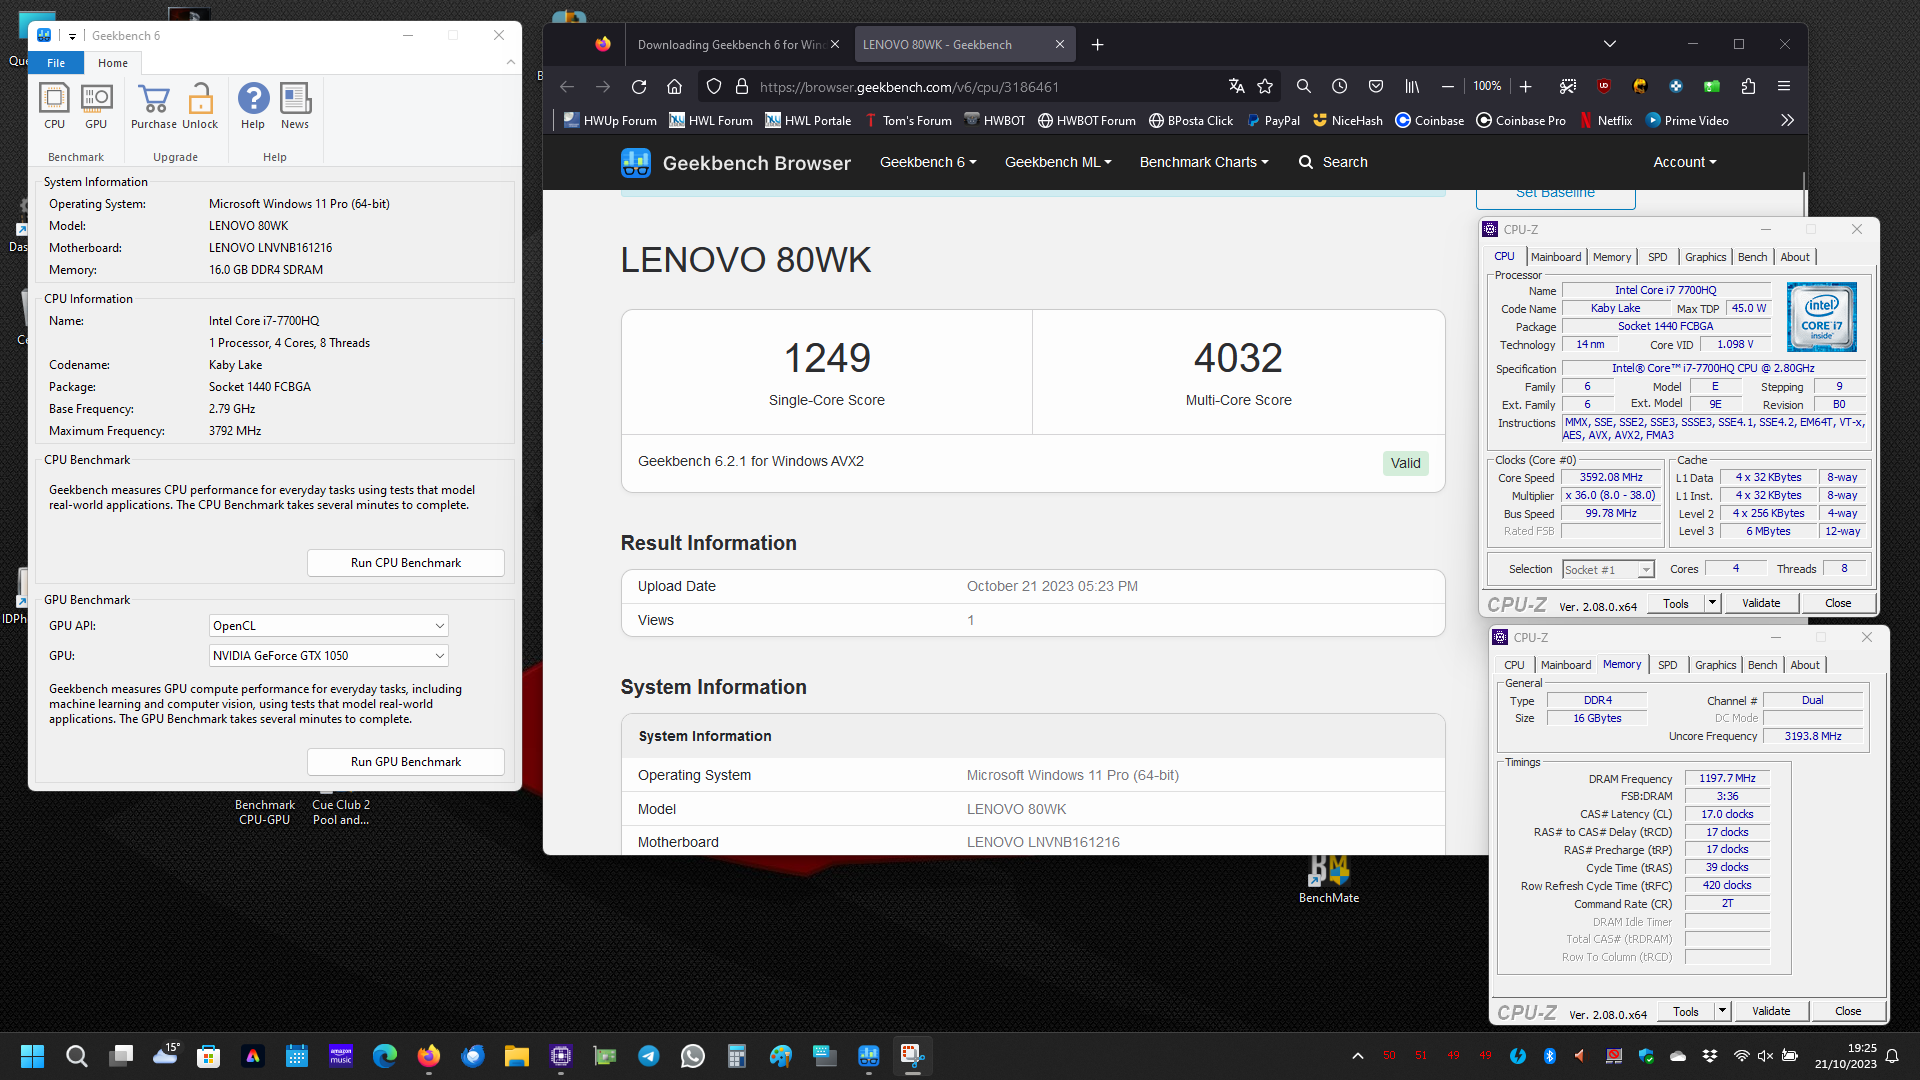Open the Netflix bookmark
The width and height of the screenshot is (1920, 1080).
pyautogui.click(x=1606, y=120)
